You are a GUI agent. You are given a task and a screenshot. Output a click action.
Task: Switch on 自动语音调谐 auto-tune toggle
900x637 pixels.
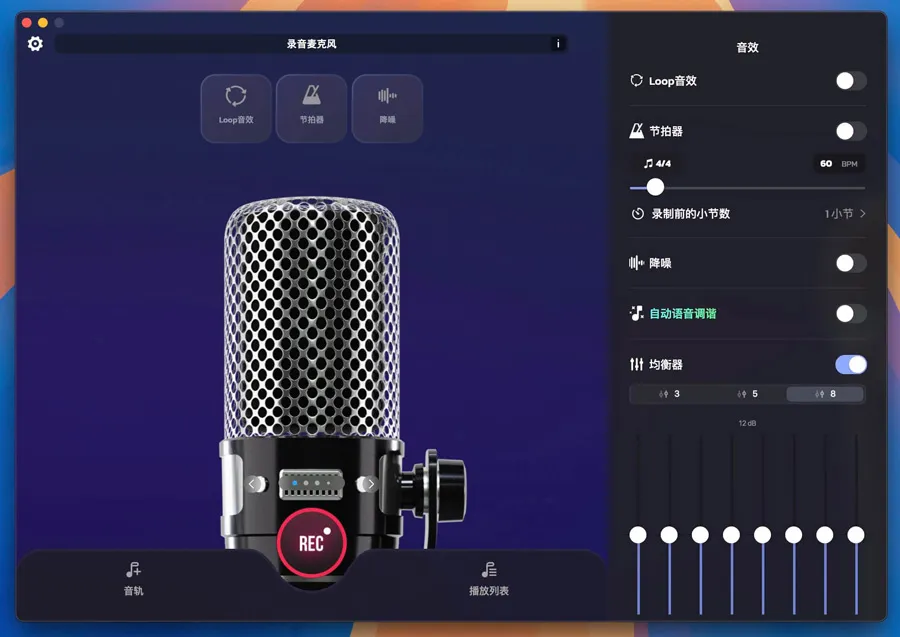click(850, 314)
